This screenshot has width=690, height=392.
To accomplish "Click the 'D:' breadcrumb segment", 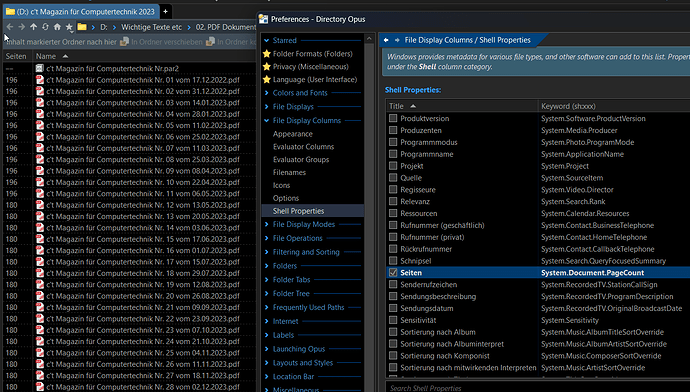I will (x=103, y=27).
